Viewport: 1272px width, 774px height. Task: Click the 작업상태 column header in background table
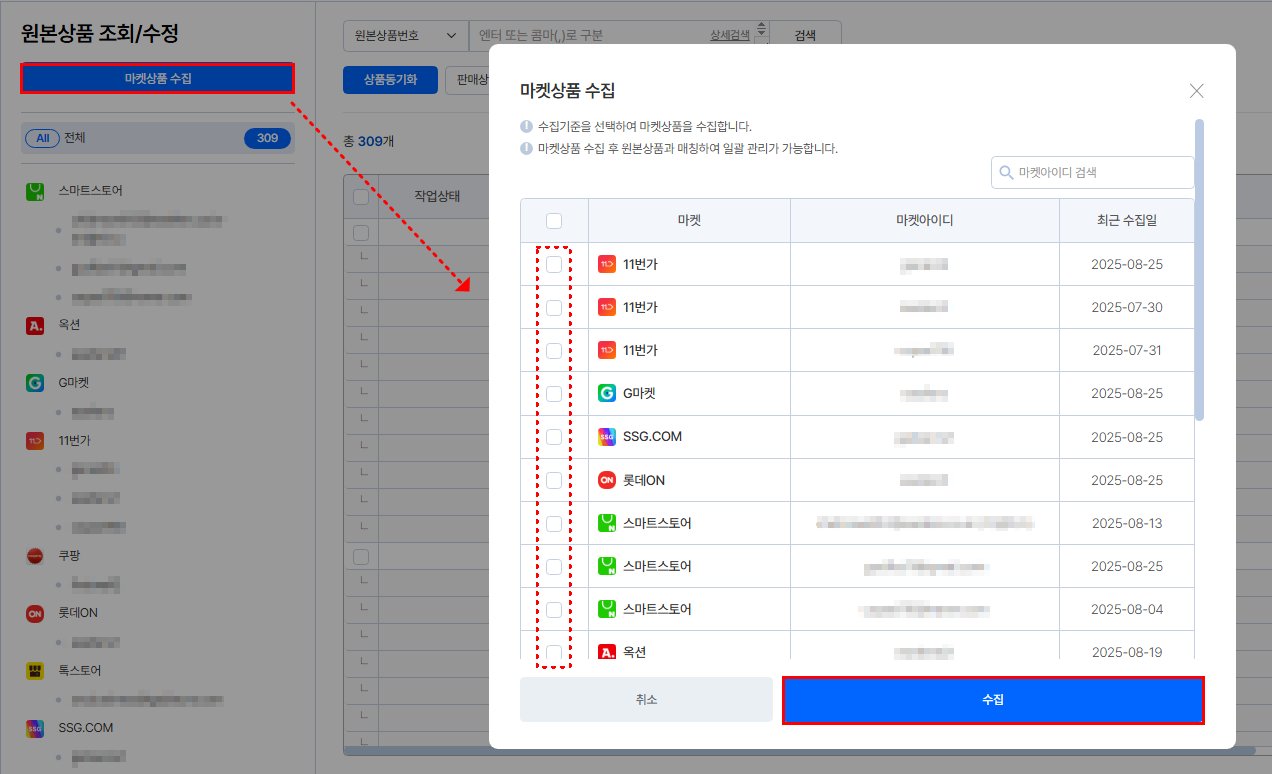(x=437, y=197)
